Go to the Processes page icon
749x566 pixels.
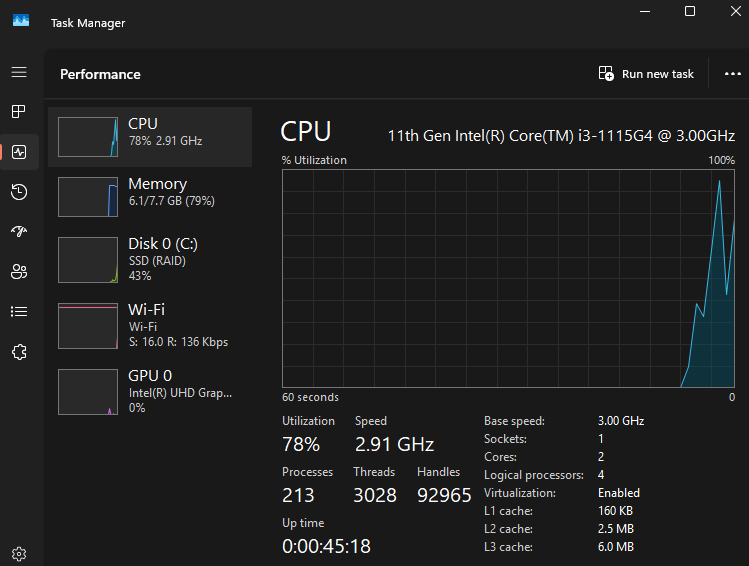pyautogui.click(x=18, y=111)
